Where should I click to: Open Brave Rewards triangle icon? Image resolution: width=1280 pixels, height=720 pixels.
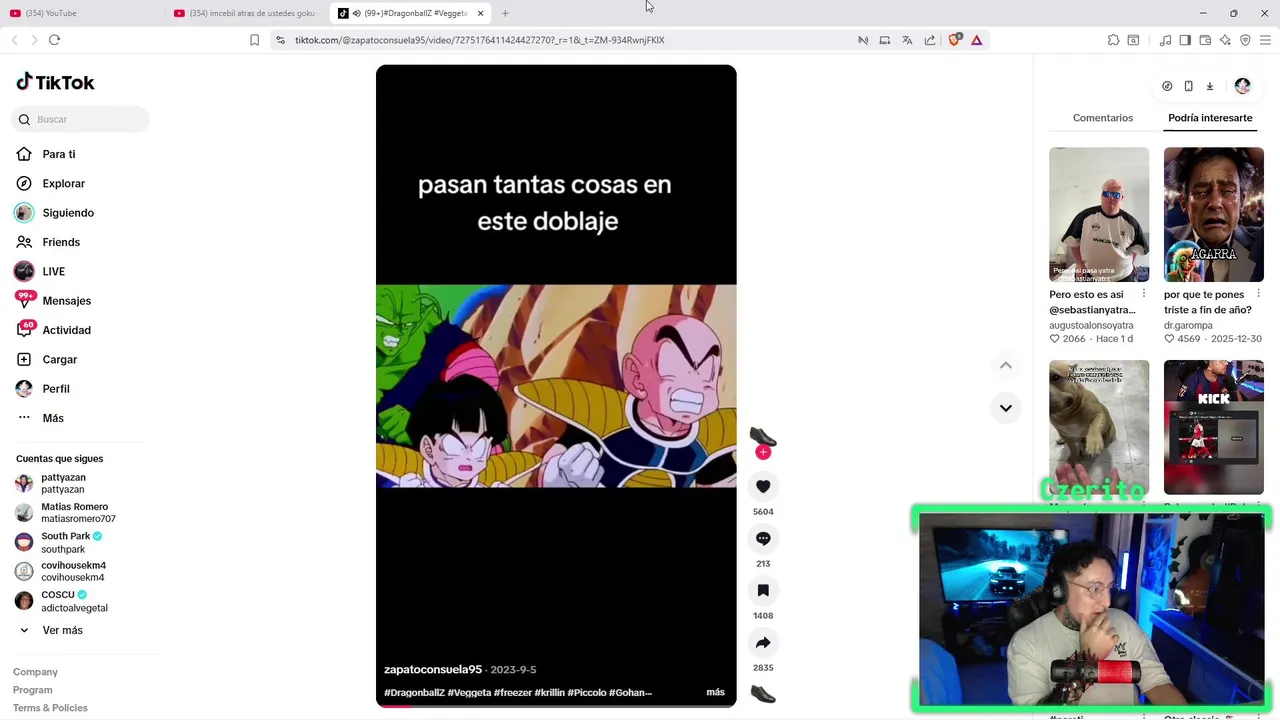976,40
